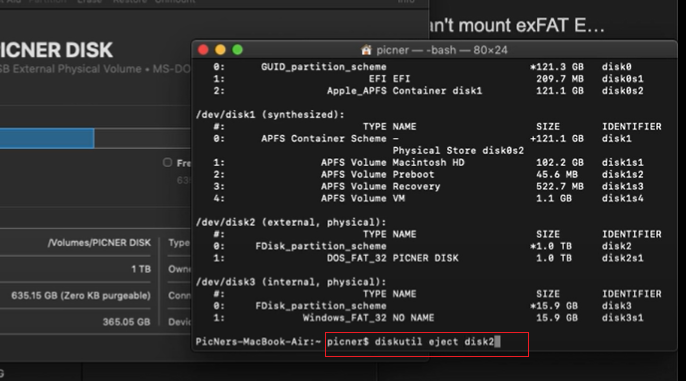686x381 pixels.
Task: Click the Free legend circle in Disk Utility
Action: pyautogui.click(x=167, y=163)
